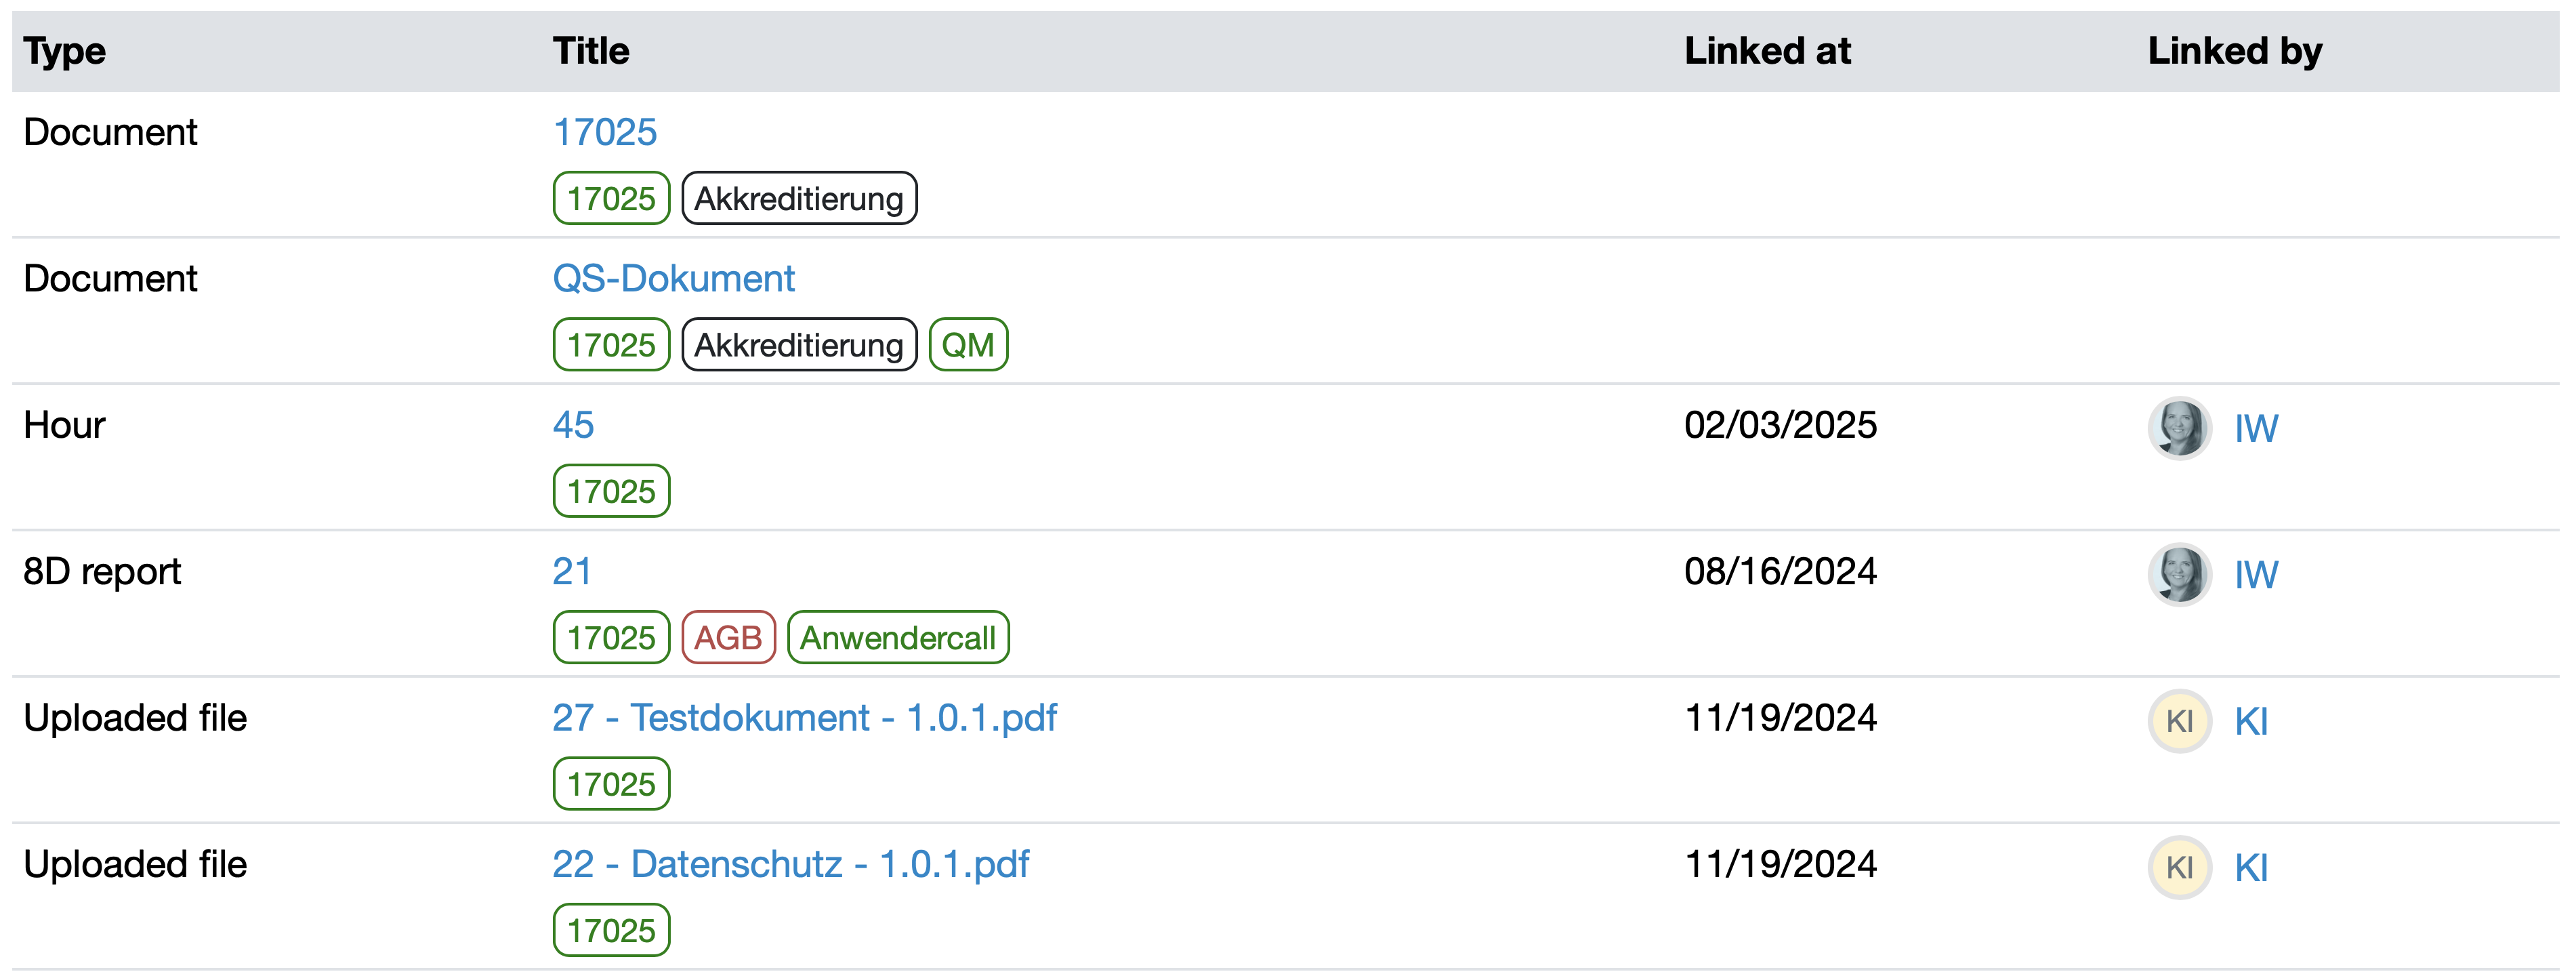The width and height of the screenshot is (2576, 976).
Task: Click the KI user link in Datenschutz row
Action: 2251,868
